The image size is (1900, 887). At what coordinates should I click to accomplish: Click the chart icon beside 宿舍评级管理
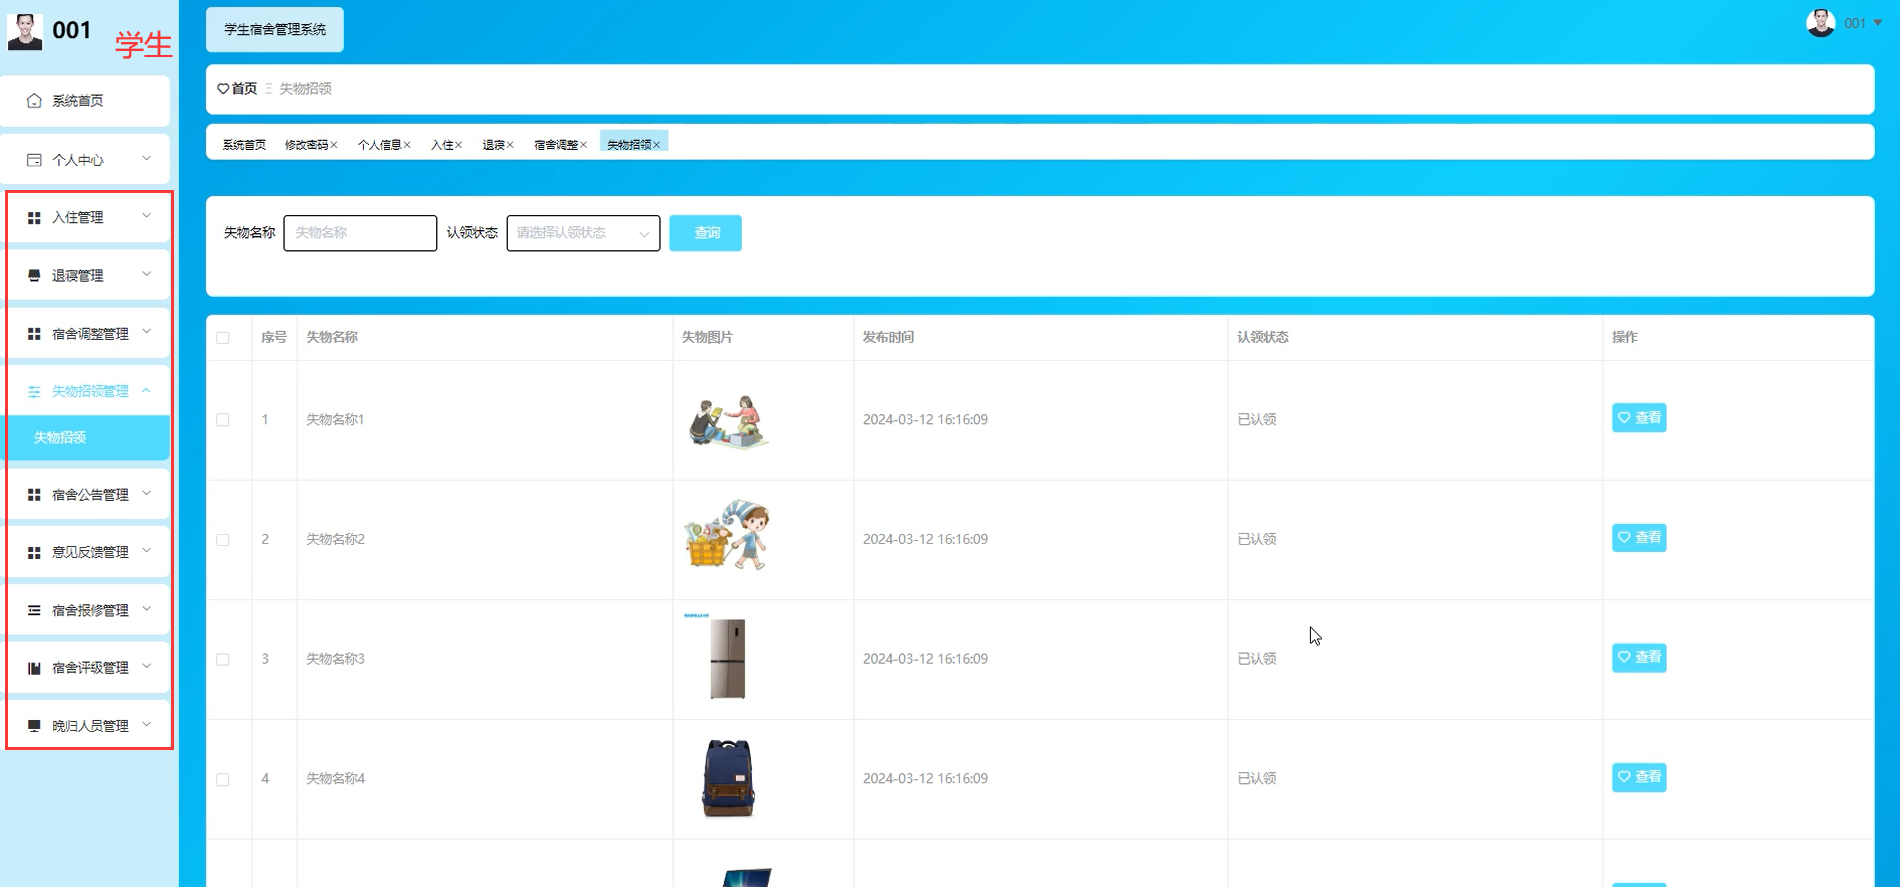click(x=34, y=668)
